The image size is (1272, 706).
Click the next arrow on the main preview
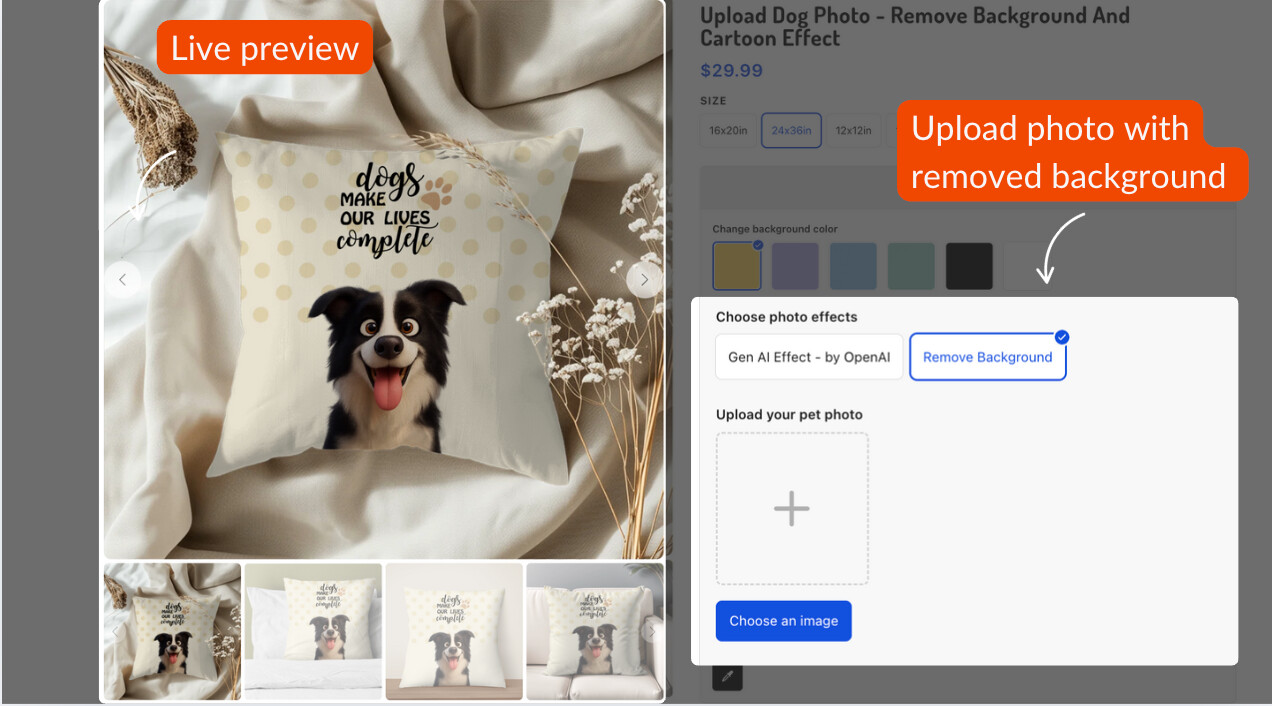coord(644,280)
